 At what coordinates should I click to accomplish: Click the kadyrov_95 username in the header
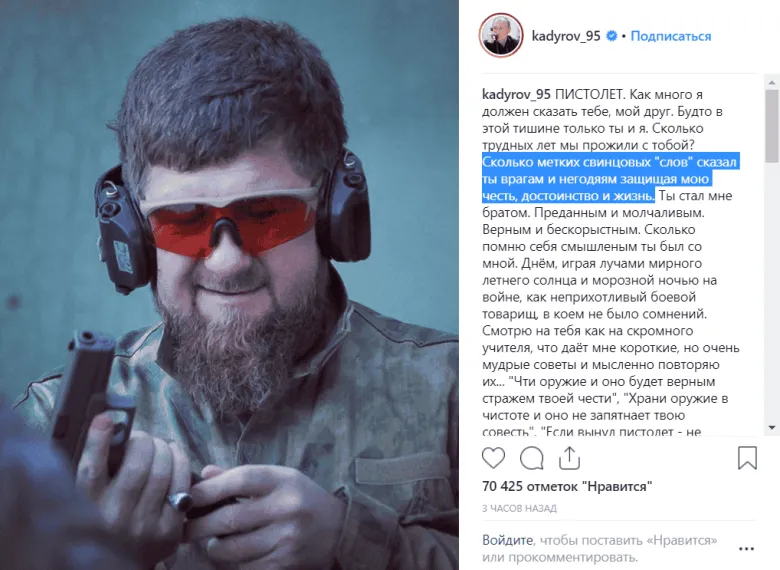point(566,36)
